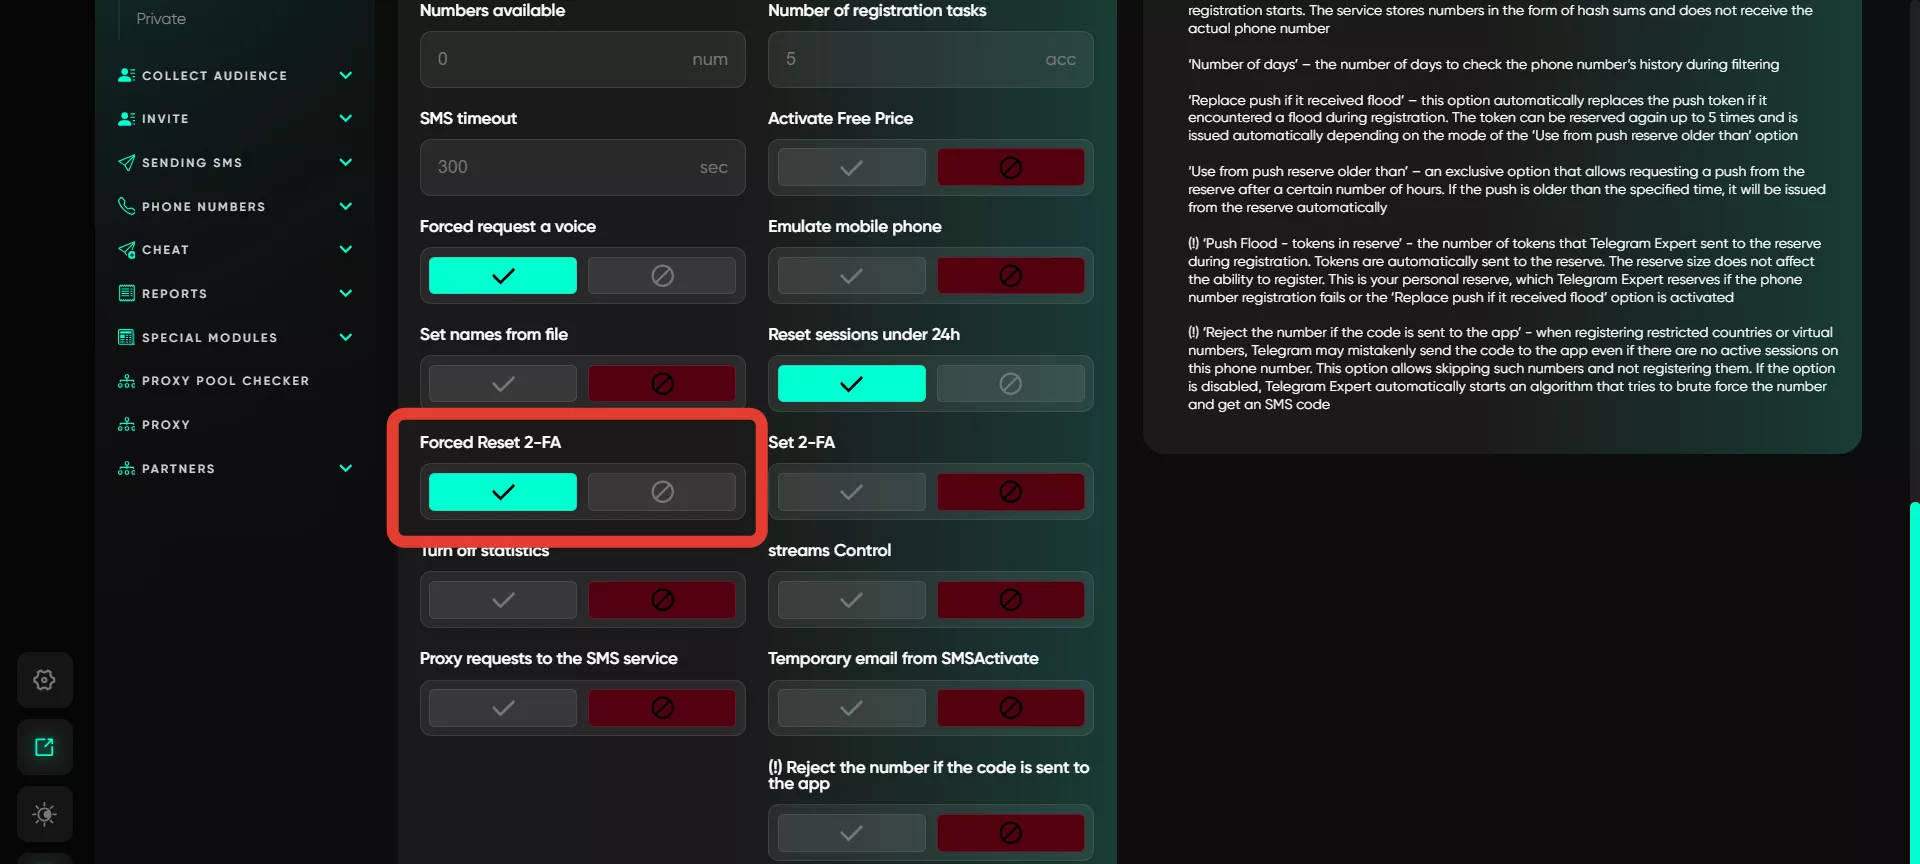Expand the Partners chevron
The height and width of the screenshot is (864, 1920).
point(346,468)
